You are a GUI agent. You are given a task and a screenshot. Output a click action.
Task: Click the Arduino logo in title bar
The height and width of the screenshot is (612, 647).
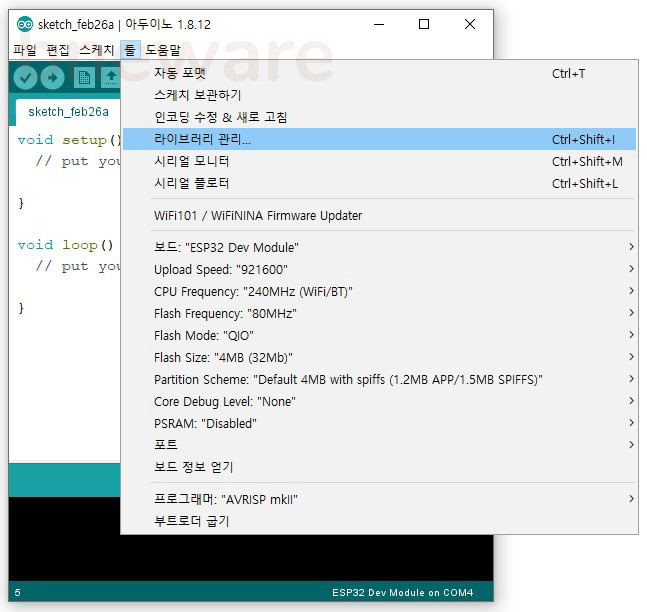click(x=25, y=25)
